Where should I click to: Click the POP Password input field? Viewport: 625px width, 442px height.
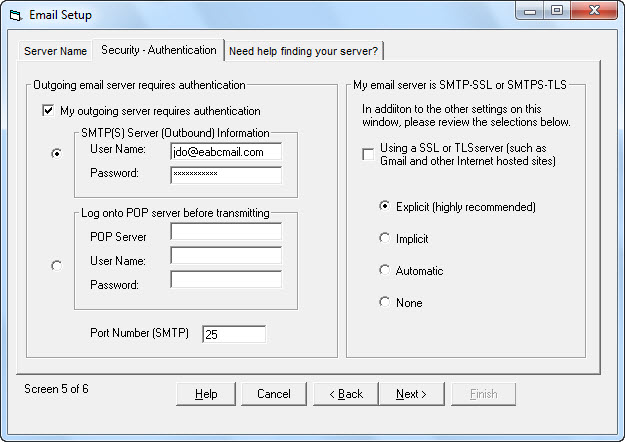(226, 279)
